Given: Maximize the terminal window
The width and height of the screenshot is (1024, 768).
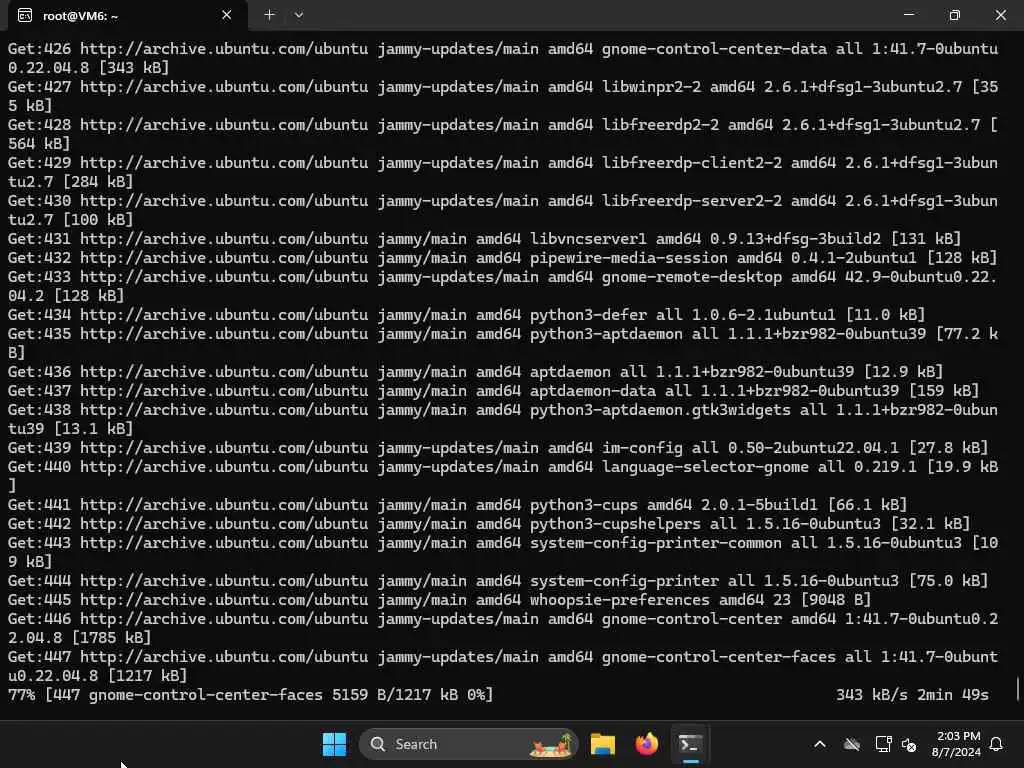Looking at the screenshot, I should point(954,15).
